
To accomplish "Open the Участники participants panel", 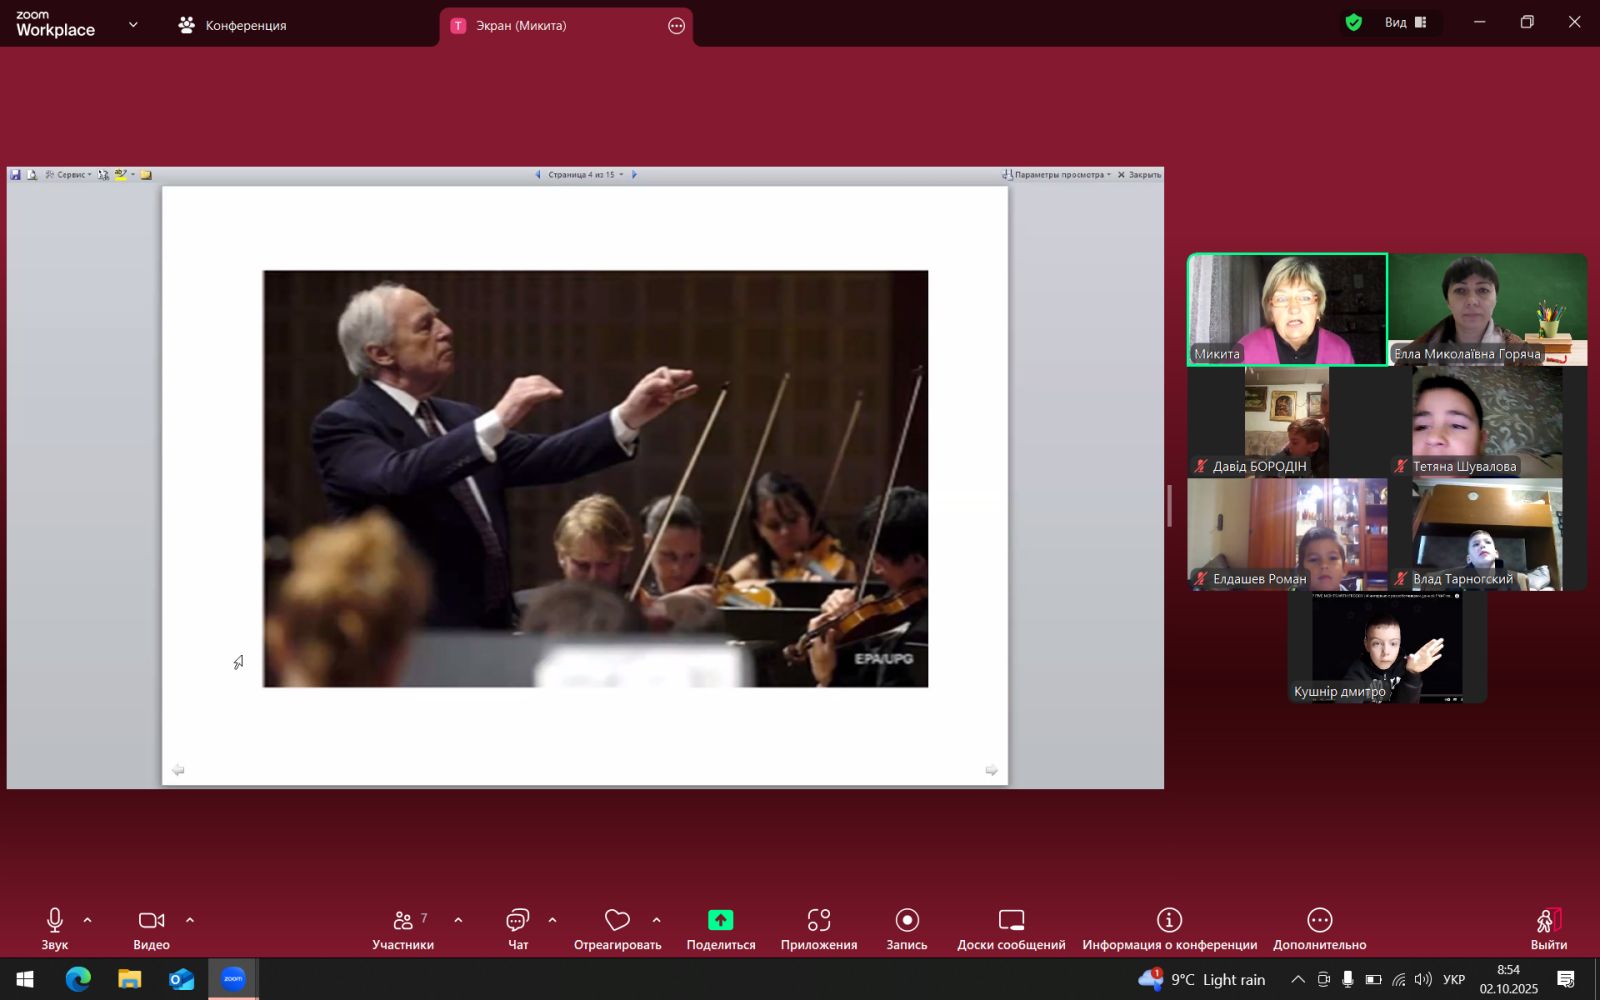I will coord(403,928).
